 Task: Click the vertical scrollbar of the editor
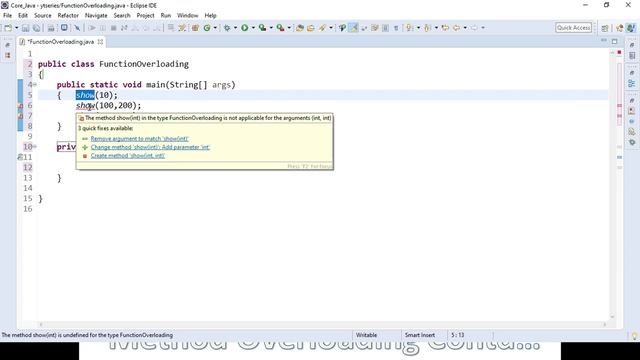tap(612, 184)
